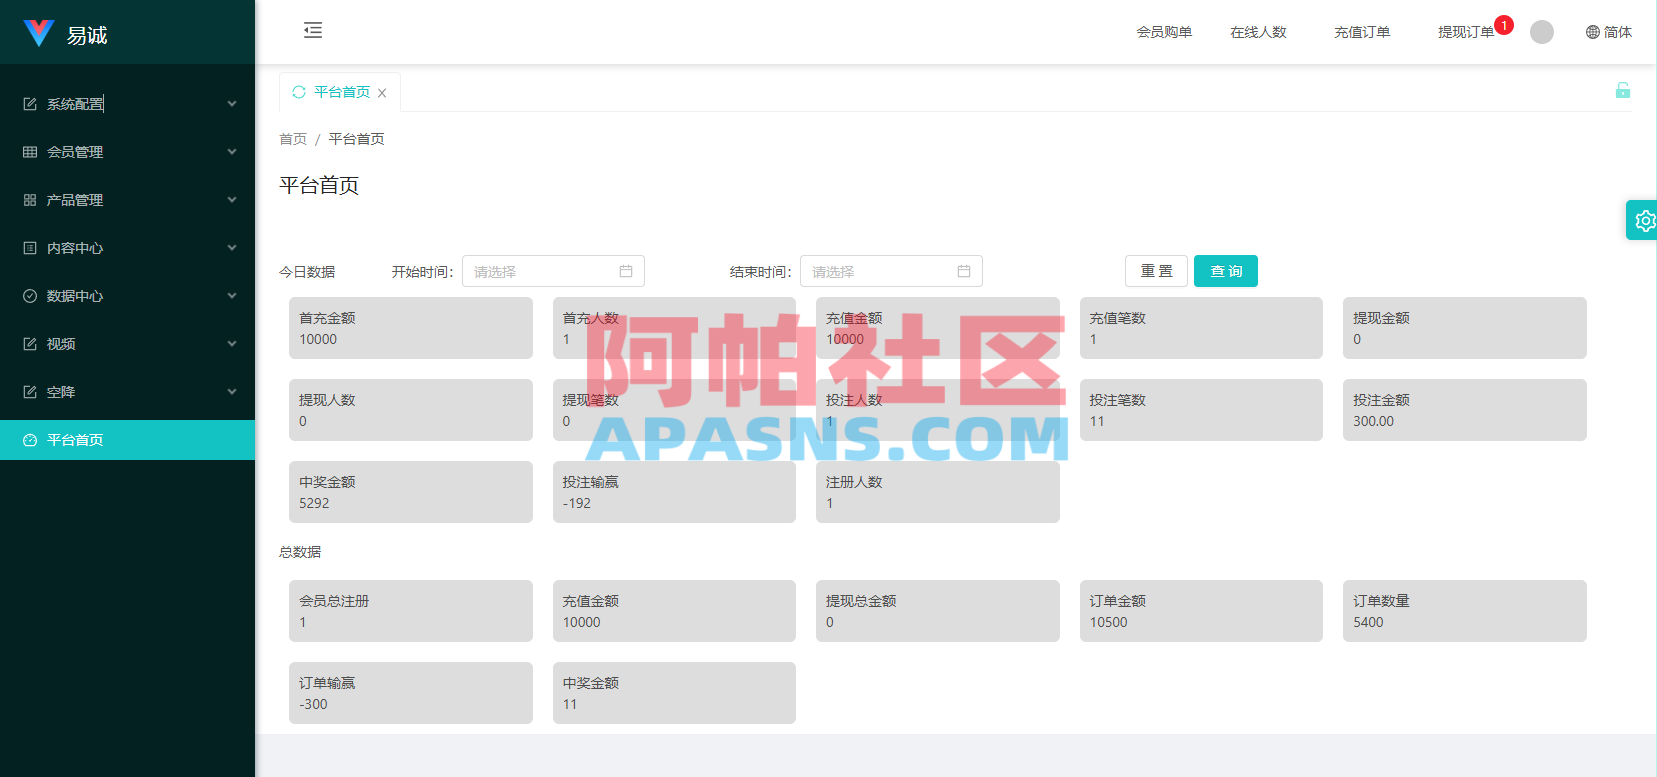Click the 首充金额 value 10000
The width and height of the screenshot is (1657, 777).
pos(318,339)
